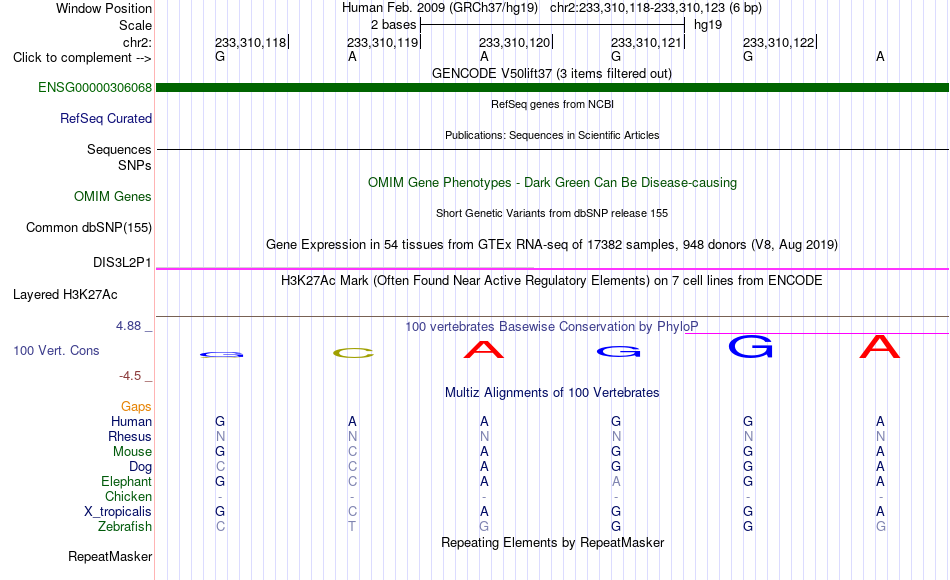Image resolution: width=950 pixels, height=580 pixels.
Task: Click the OMIM Genes track label
Action: click(x=112, y=196)
